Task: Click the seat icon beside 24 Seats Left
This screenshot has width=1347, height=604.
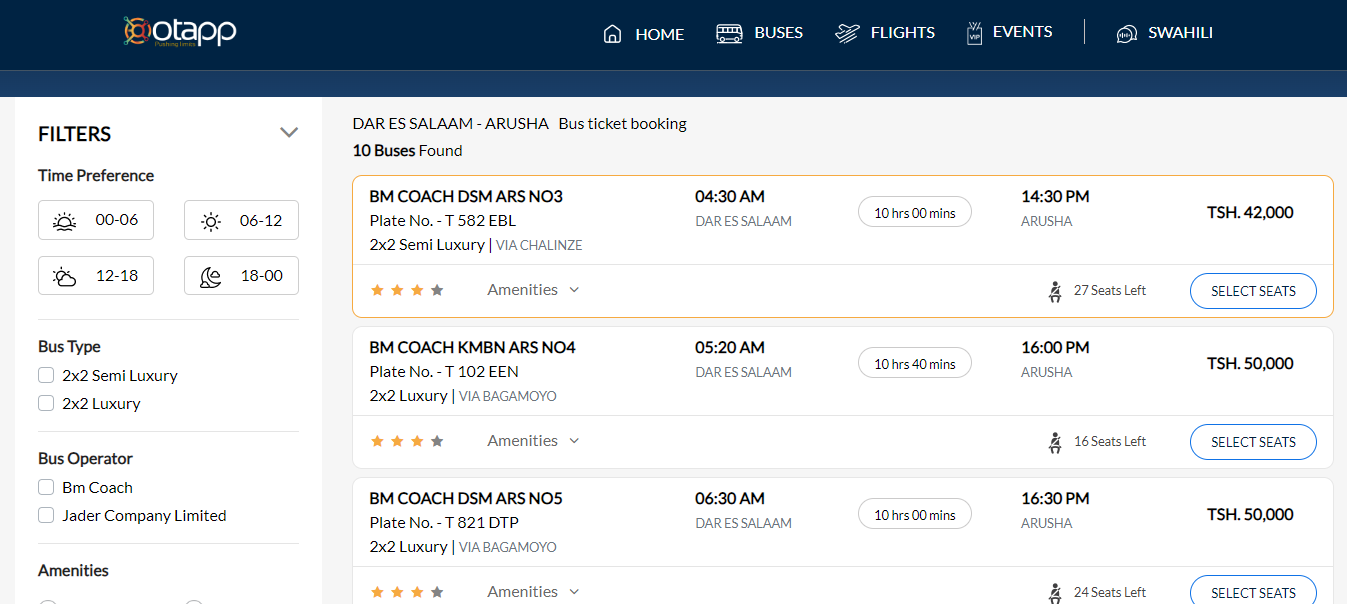Action: coord(1055,592)
